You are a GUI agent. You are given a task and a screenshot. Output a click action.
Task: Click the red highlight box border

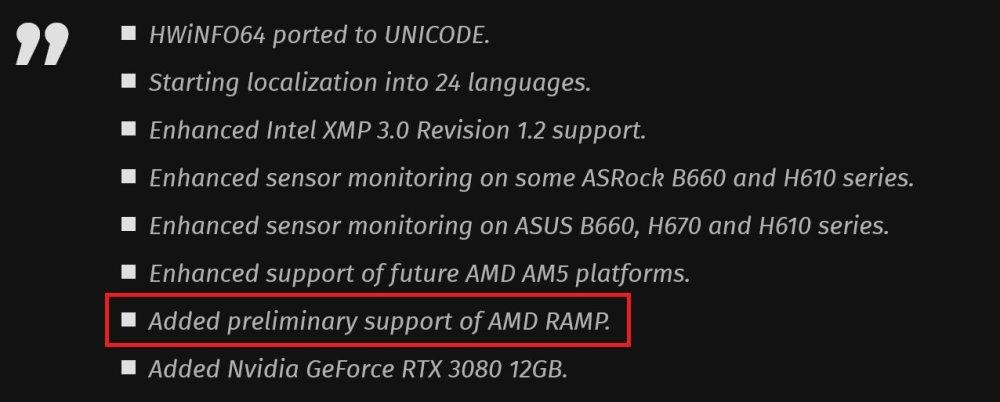(x=369, y=295)
